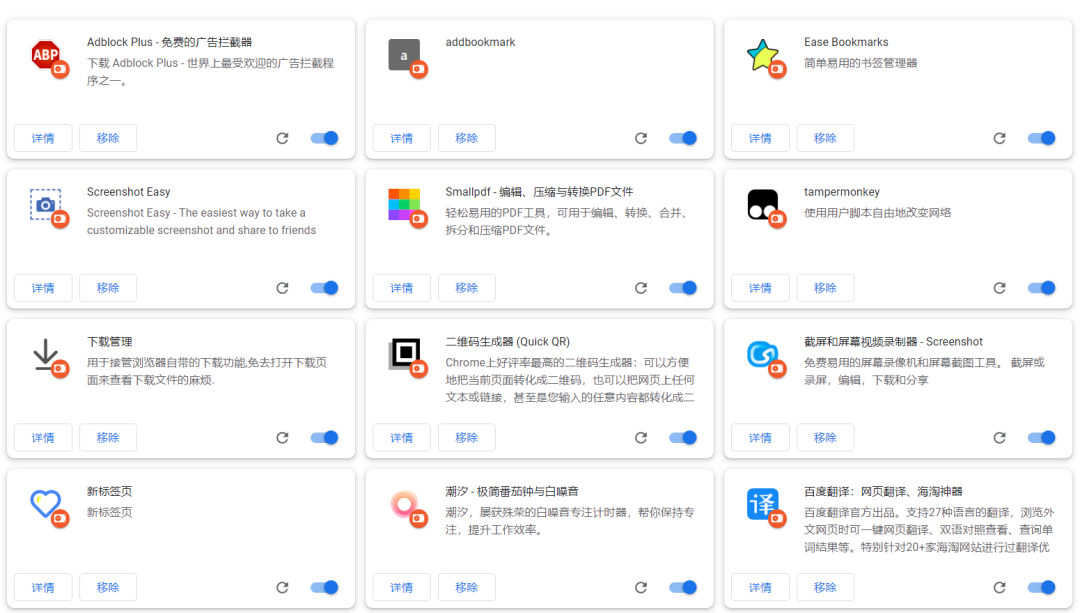1080x613 pixels.
Task: Disable the Smallpdf extension toggle
Action: pos(683,288)
